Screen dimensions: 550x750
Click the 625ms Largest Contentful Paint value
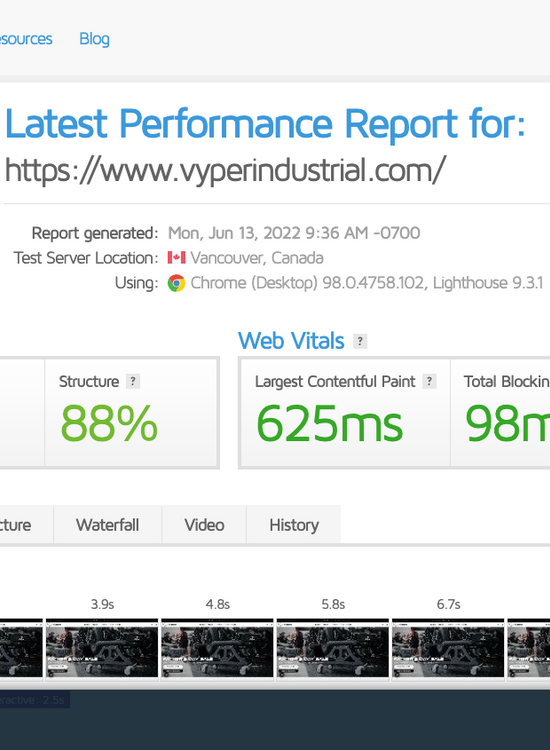coord(330,423)
